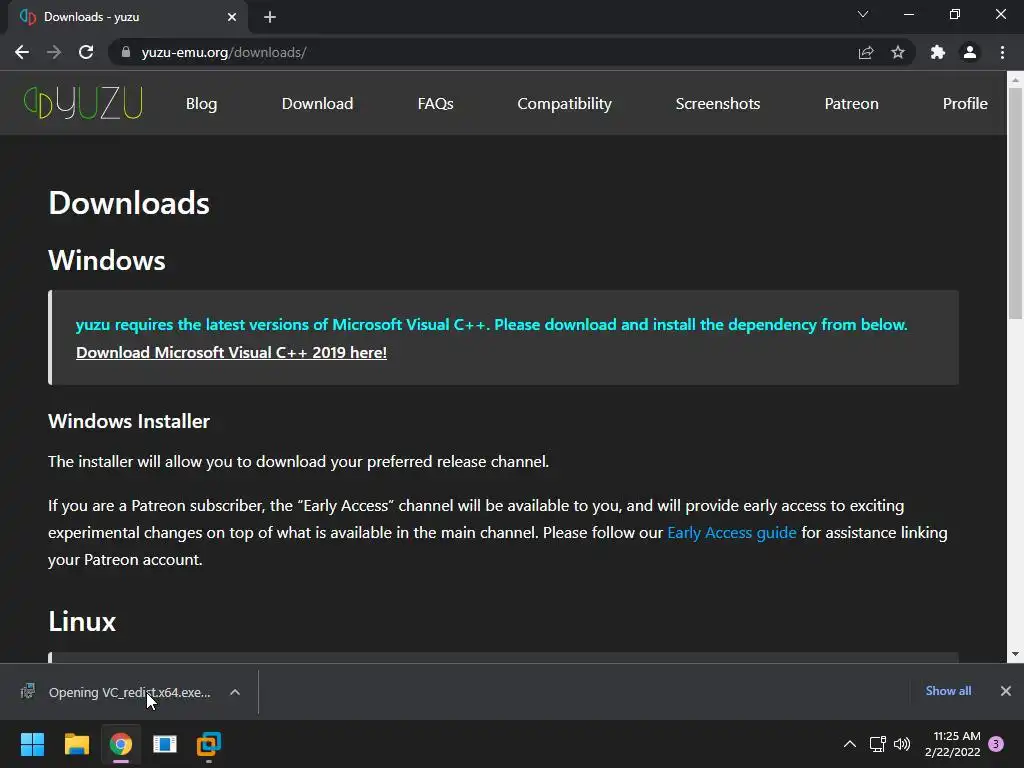Open a new browser tab
Viewport: 1024px width, 768px height.
coord(270,17)
